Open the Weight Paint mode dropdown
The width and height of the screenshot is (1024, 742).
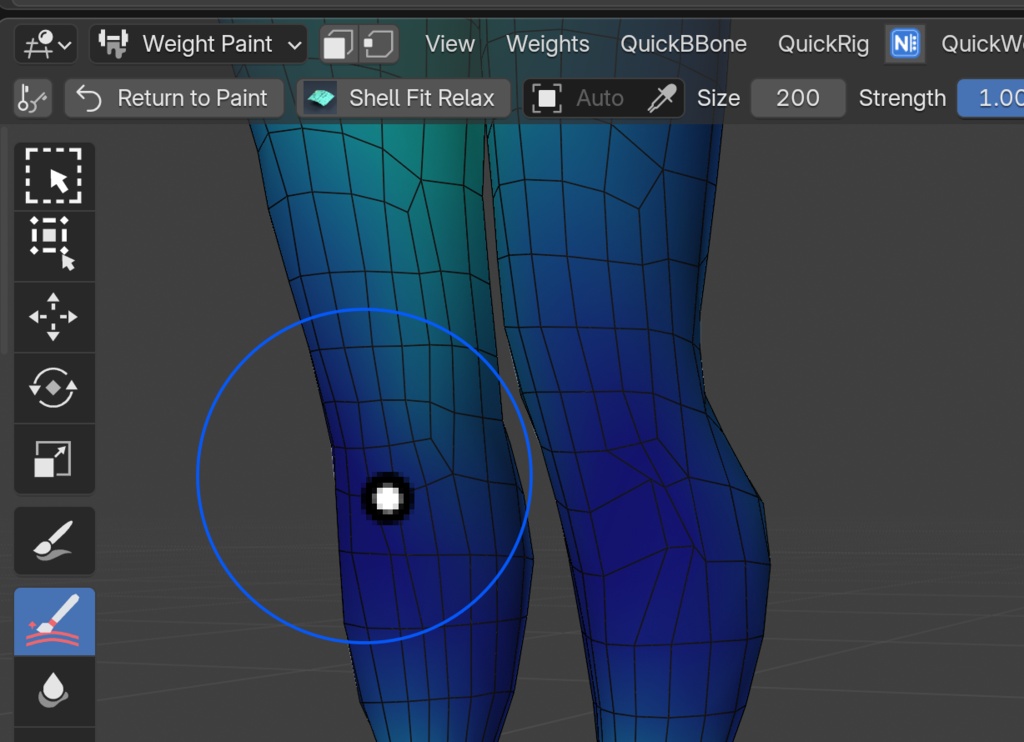[x=199, y=44]
